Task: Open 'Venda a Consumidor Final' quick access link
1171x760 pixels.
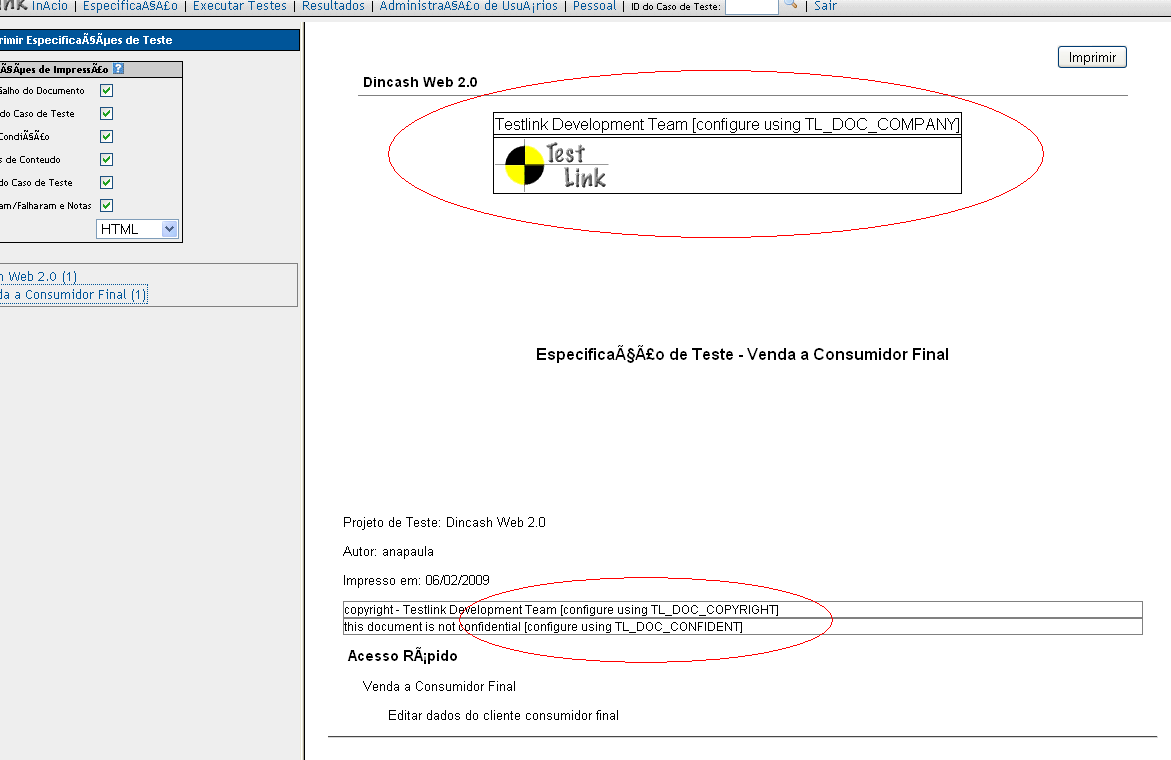Action: coord(439,686)
